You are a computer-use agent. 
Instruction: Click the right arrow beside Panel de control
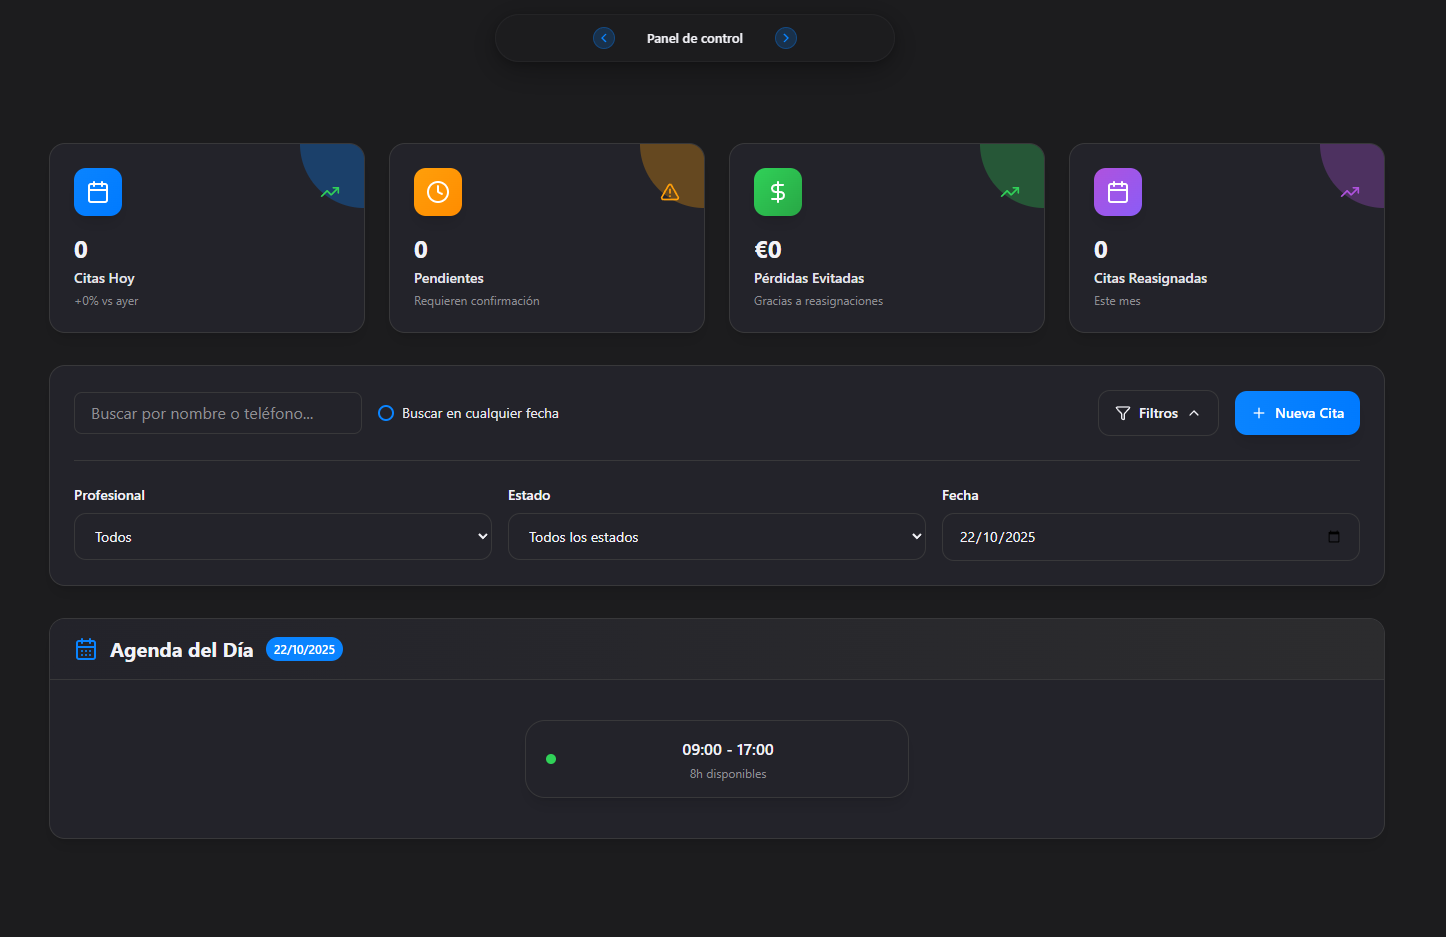pos(786,38)
